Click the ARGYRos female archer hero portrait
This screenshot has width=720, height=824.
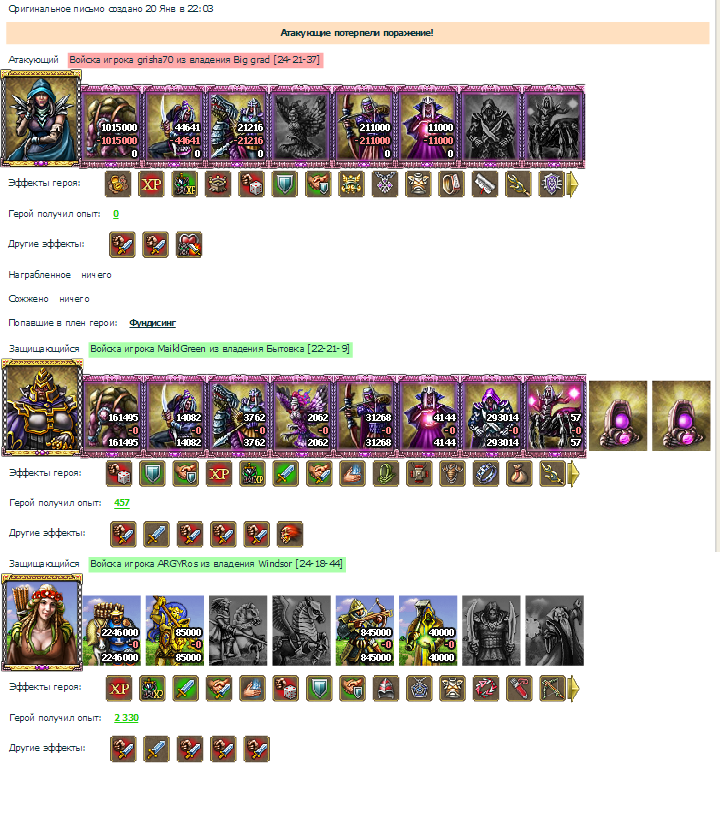pos(42,622)
